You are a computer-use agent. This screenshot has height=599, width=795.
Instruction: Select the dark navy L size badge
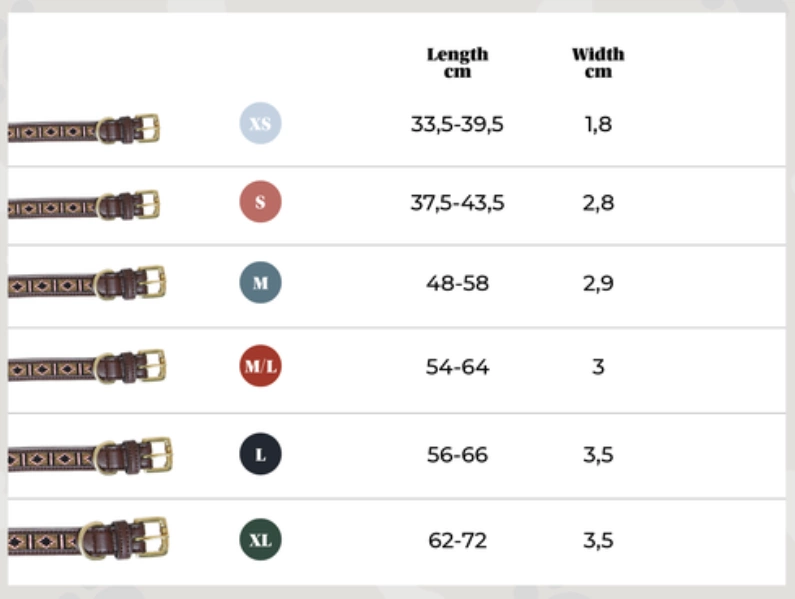[x=260, y=455]
